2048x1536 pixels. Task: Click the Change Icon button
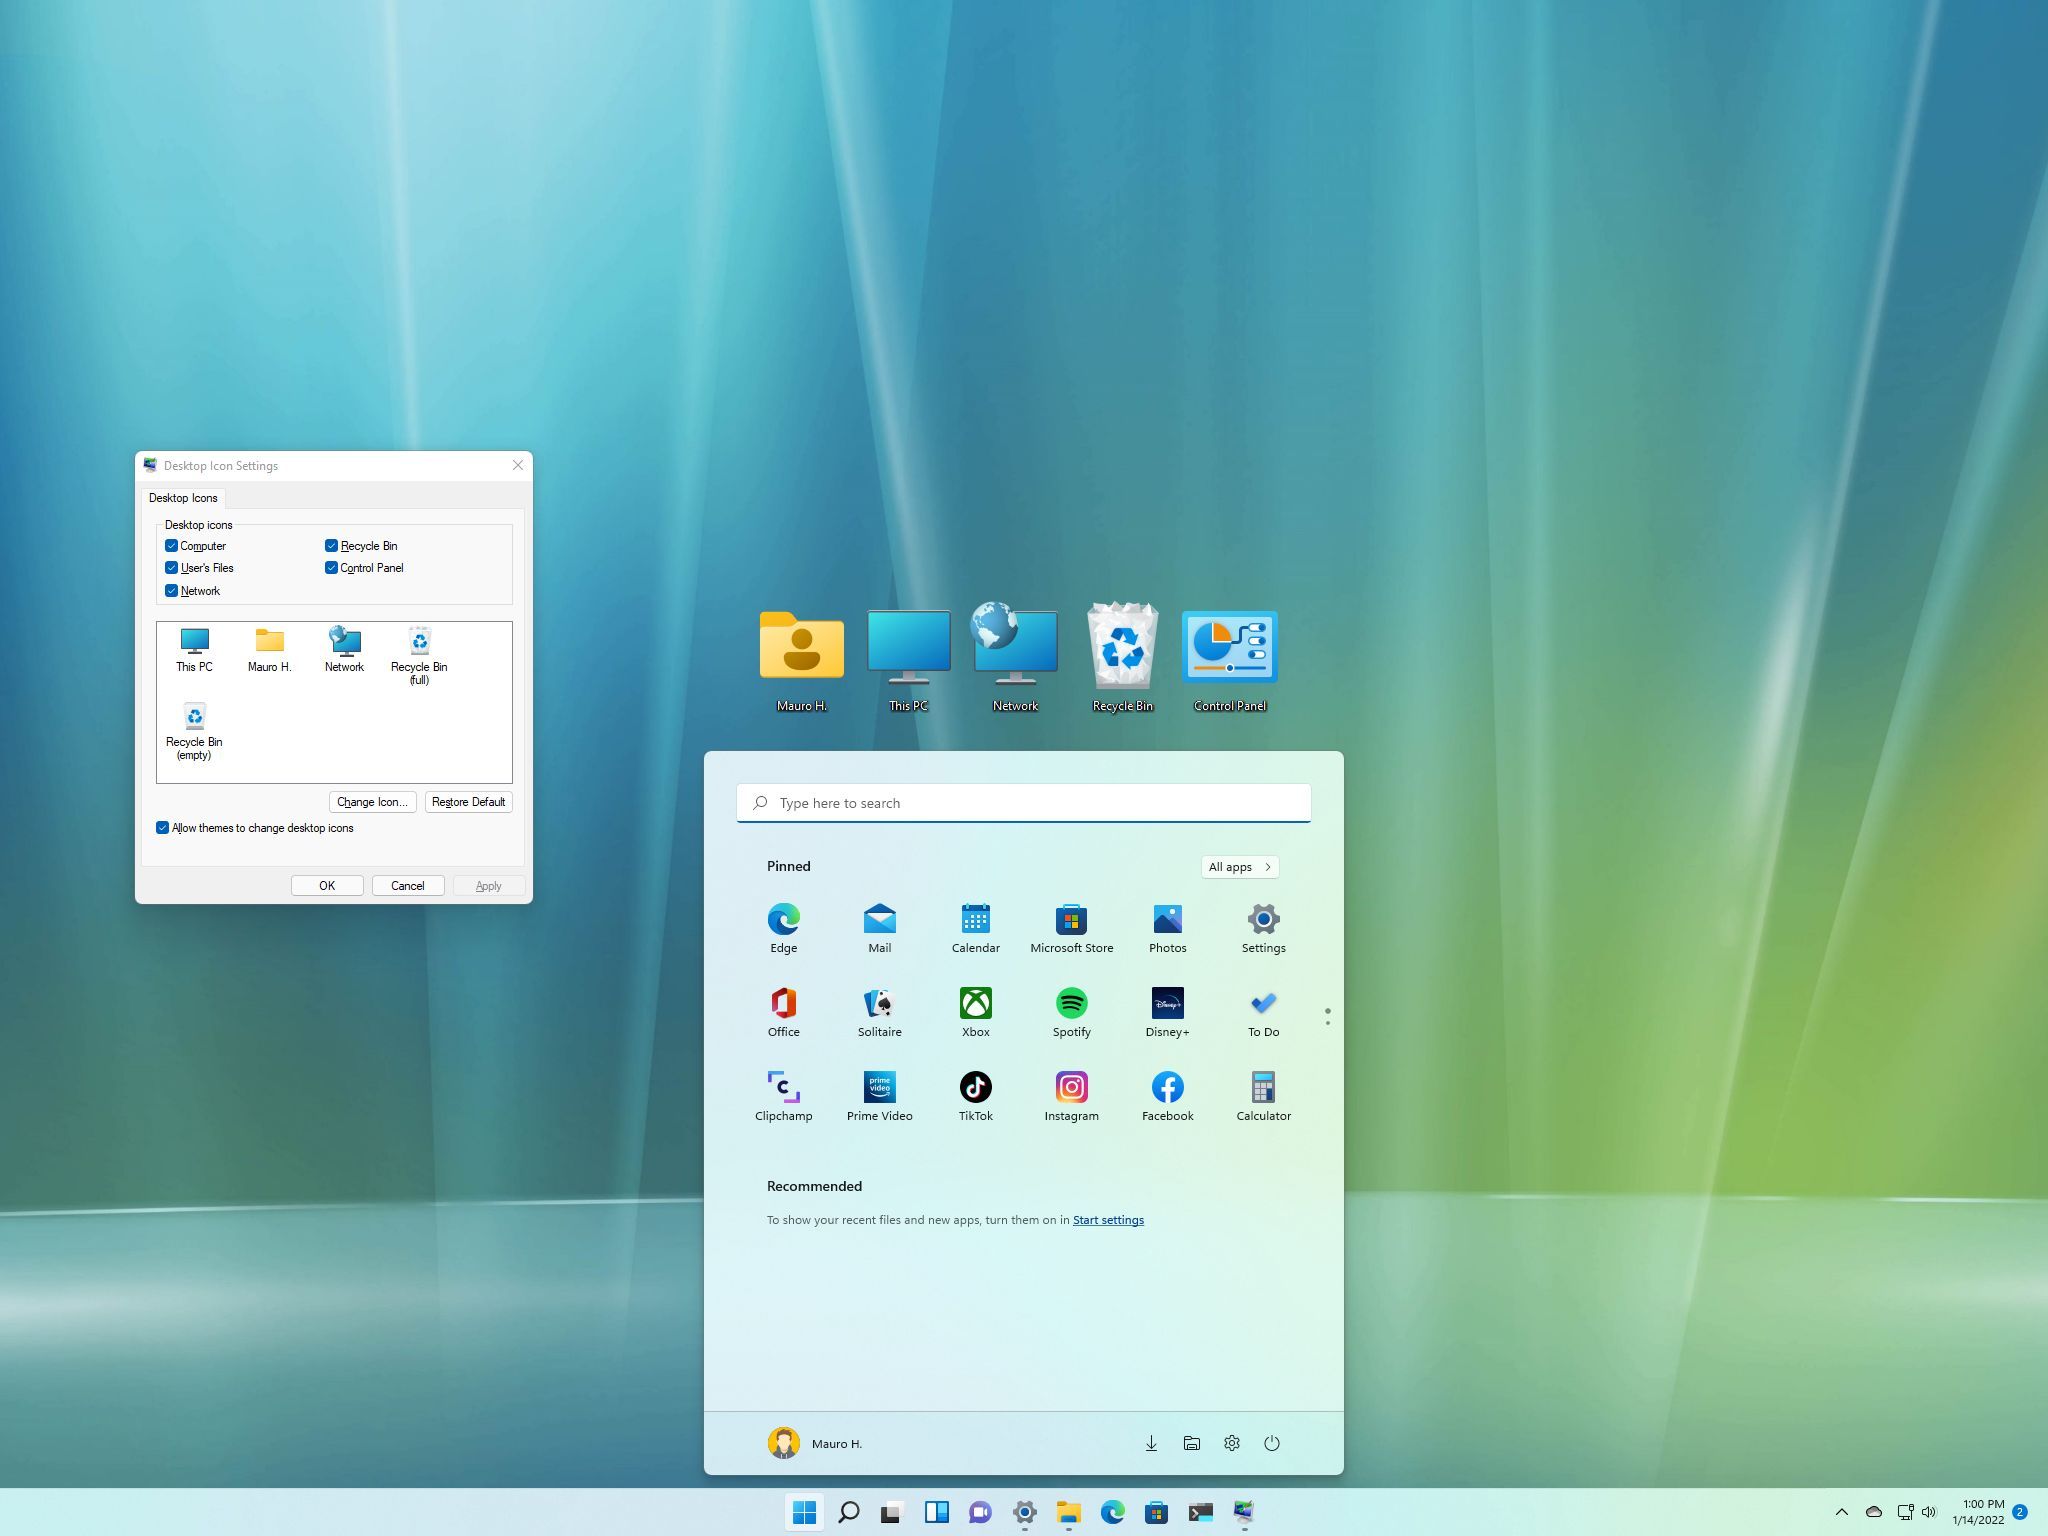(x=371, y=801)
